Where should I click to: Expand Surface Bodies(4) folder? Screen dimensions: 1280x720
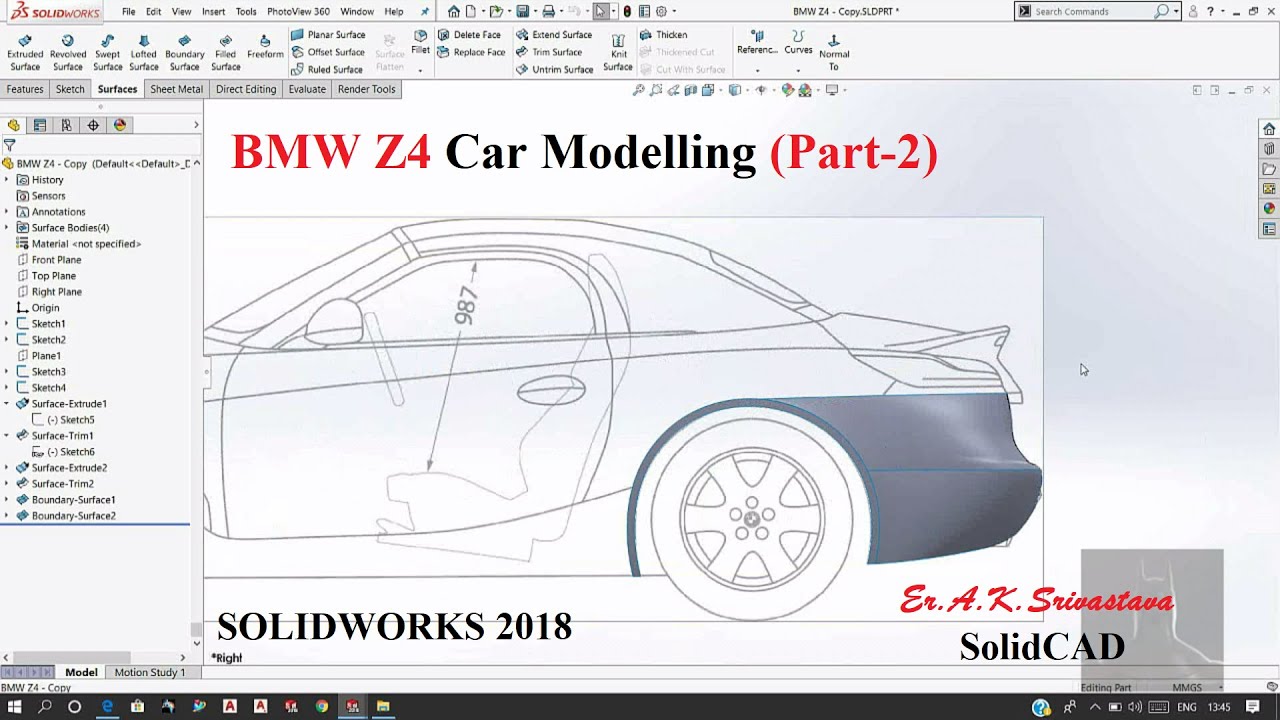tap(7, 228)
